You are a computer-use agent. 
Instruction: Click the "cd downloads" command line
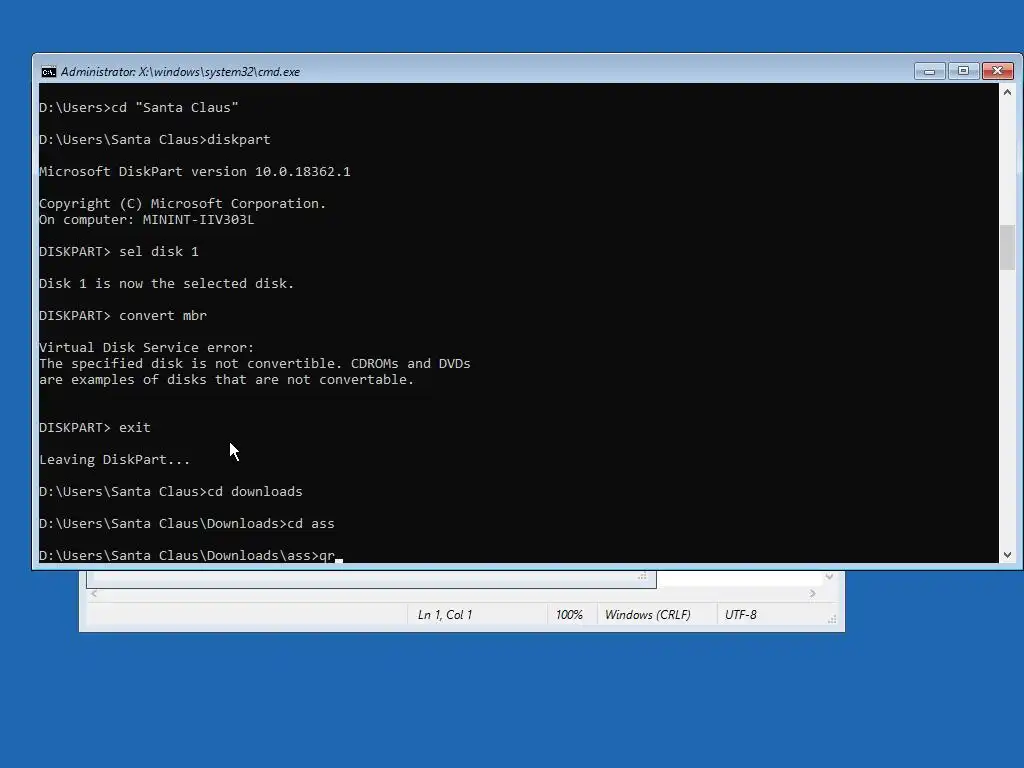(170, 491)
